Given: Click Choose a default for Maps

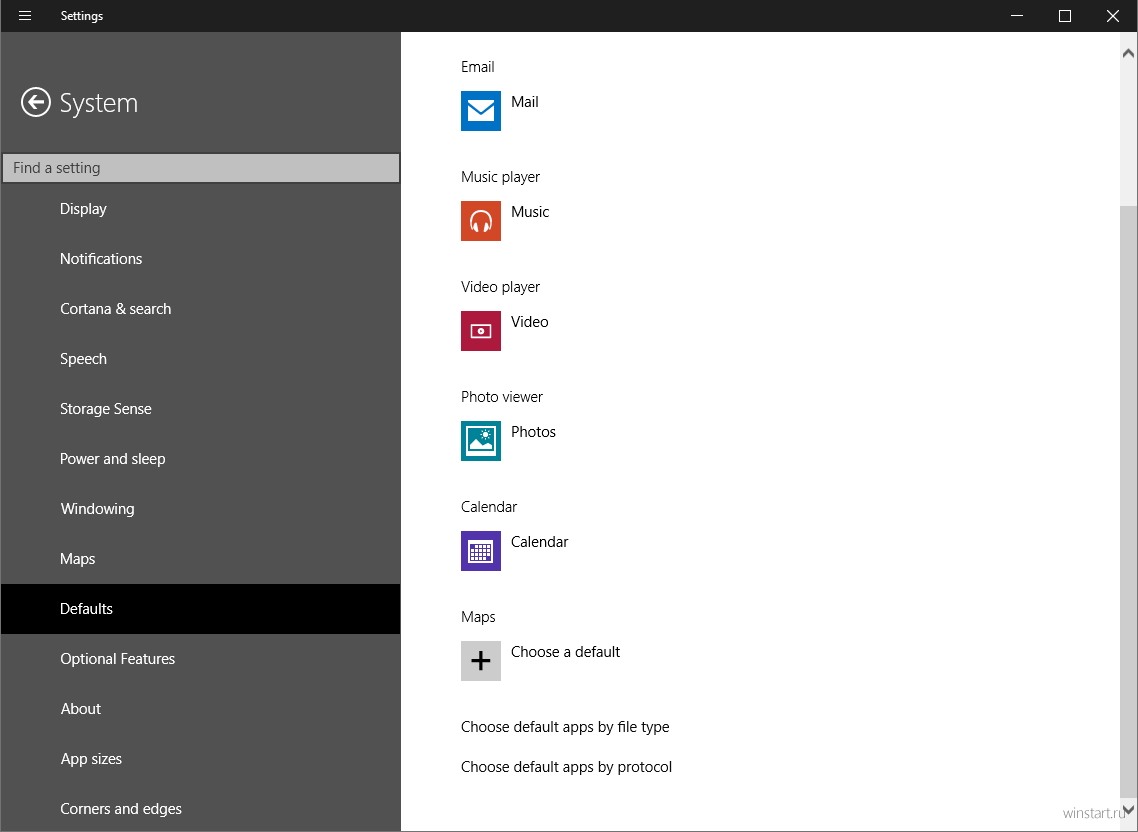Looking at the screenshot, I should 565,652.
